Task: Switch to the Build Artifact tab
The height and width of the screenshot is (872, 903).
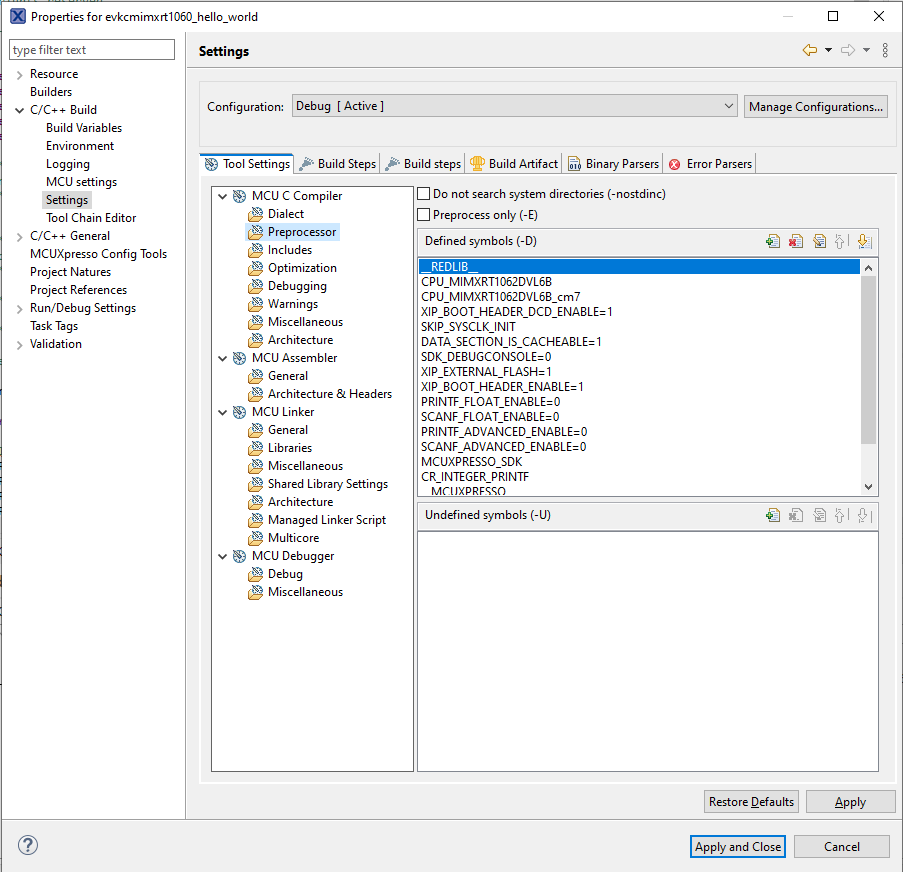Action: [x=514, y=164]
